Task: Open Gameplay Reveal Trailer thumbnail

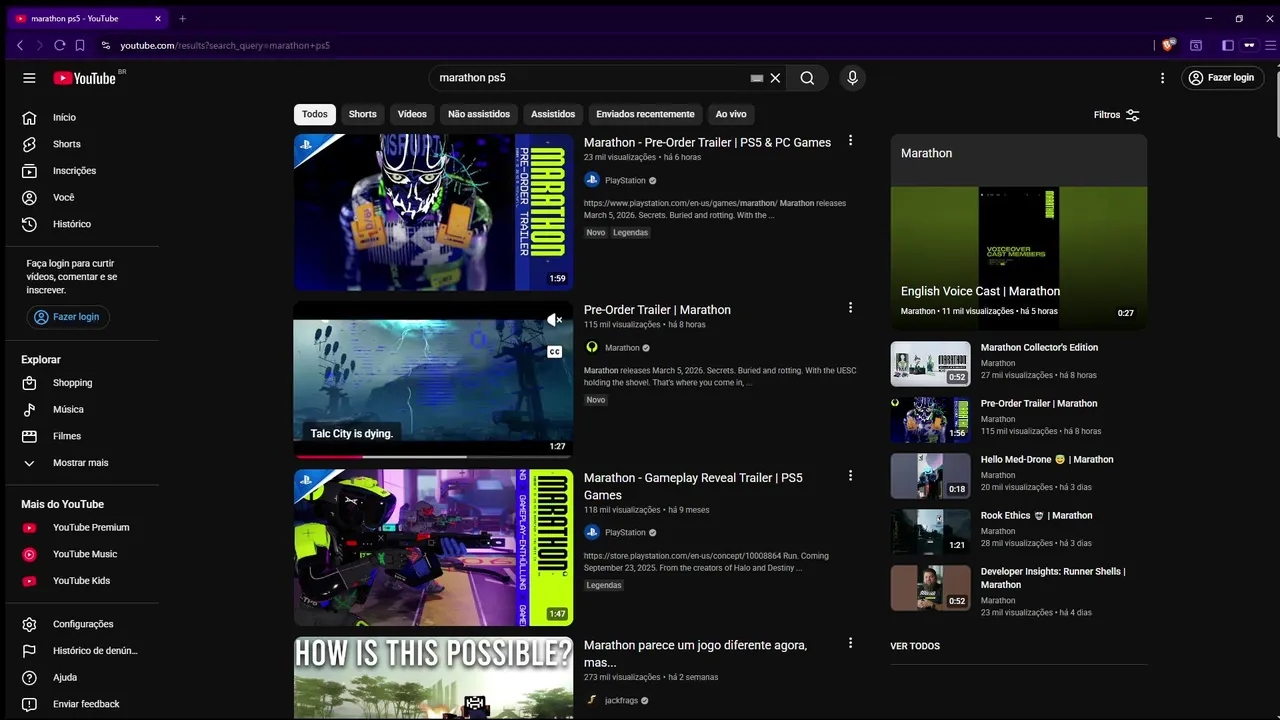Action: click(433, 548)
